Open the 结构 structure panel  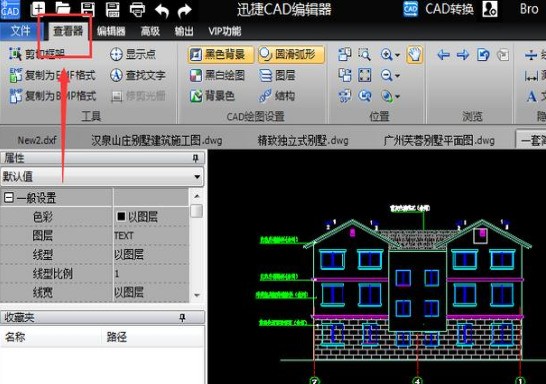click(x=277, y=96)
